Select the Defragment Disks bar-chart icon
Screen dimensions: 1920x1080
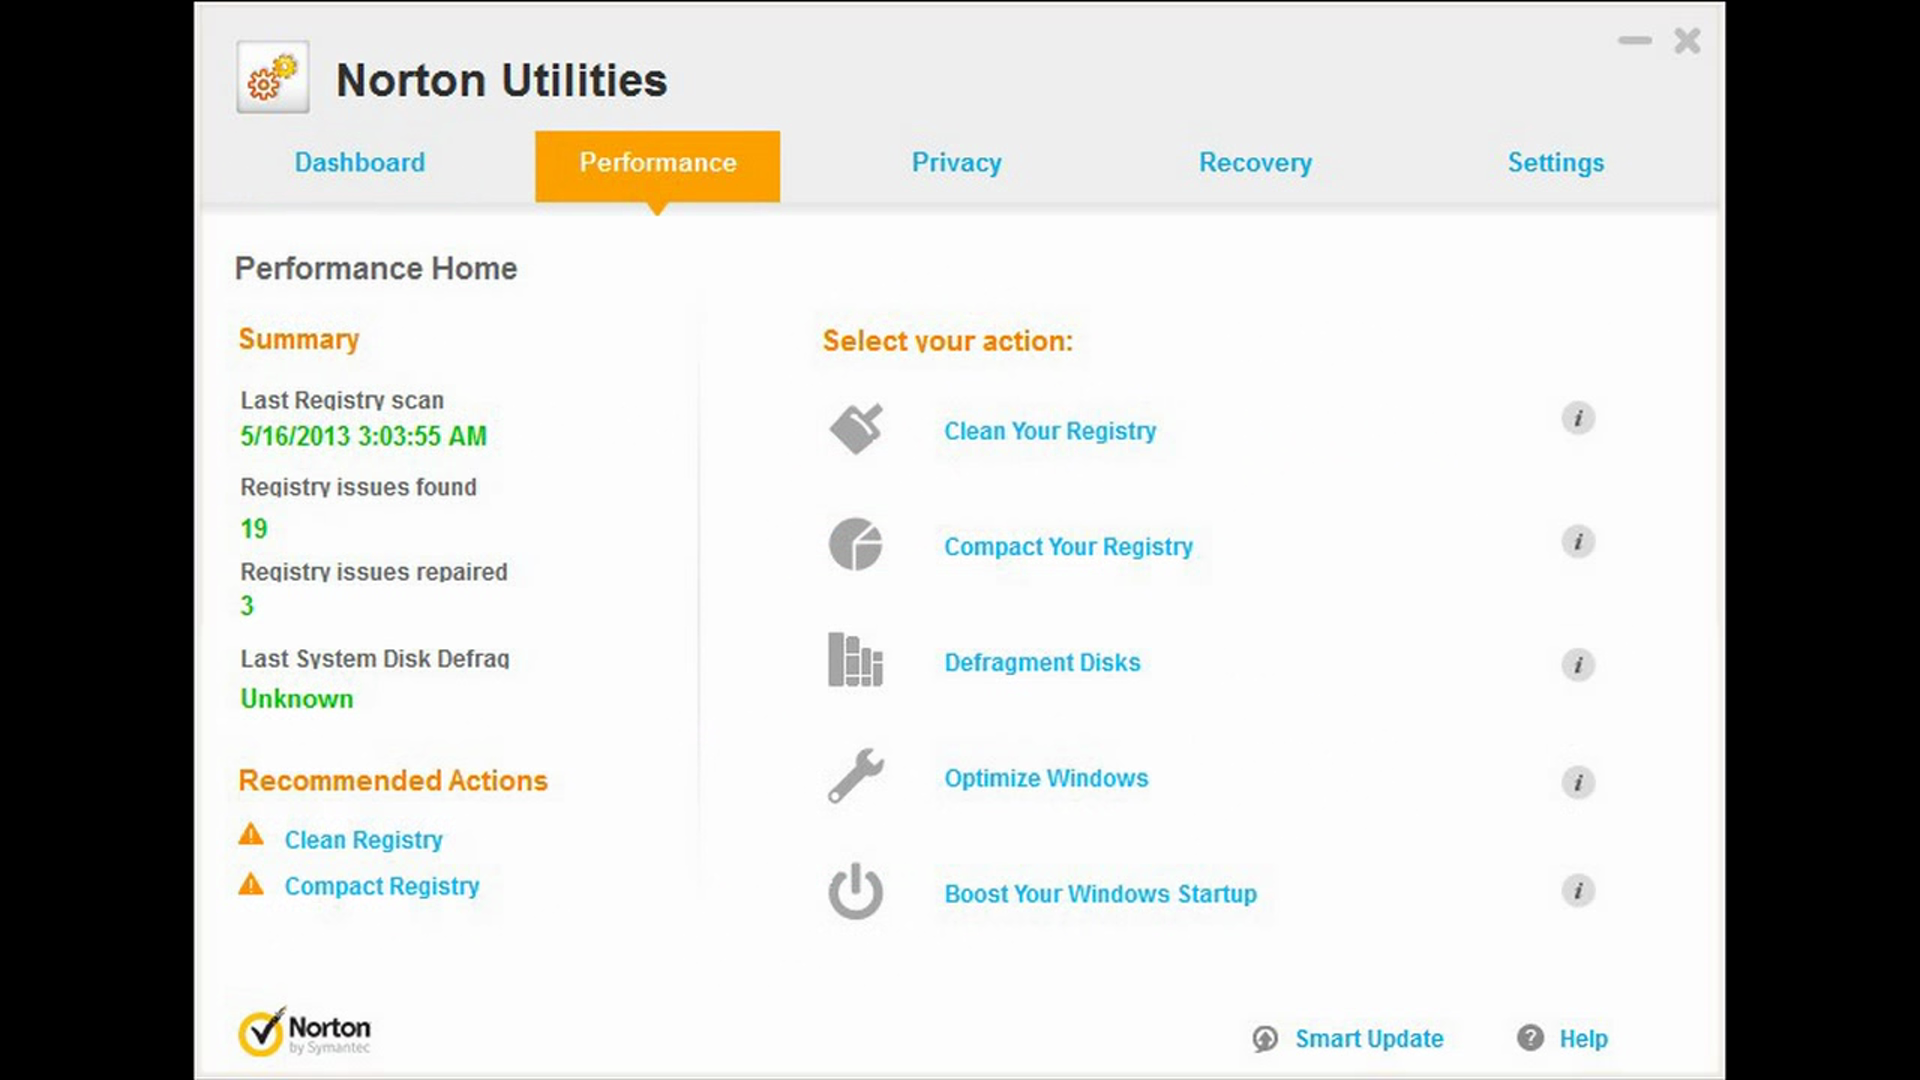point(856,661)
